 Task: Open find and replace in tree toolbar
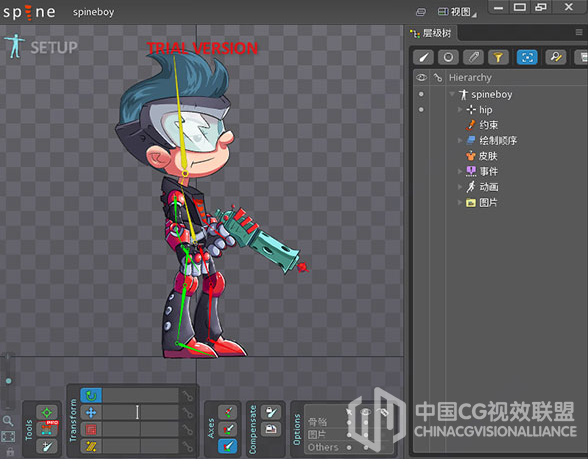pyautogui.click(x=555, y=57)
